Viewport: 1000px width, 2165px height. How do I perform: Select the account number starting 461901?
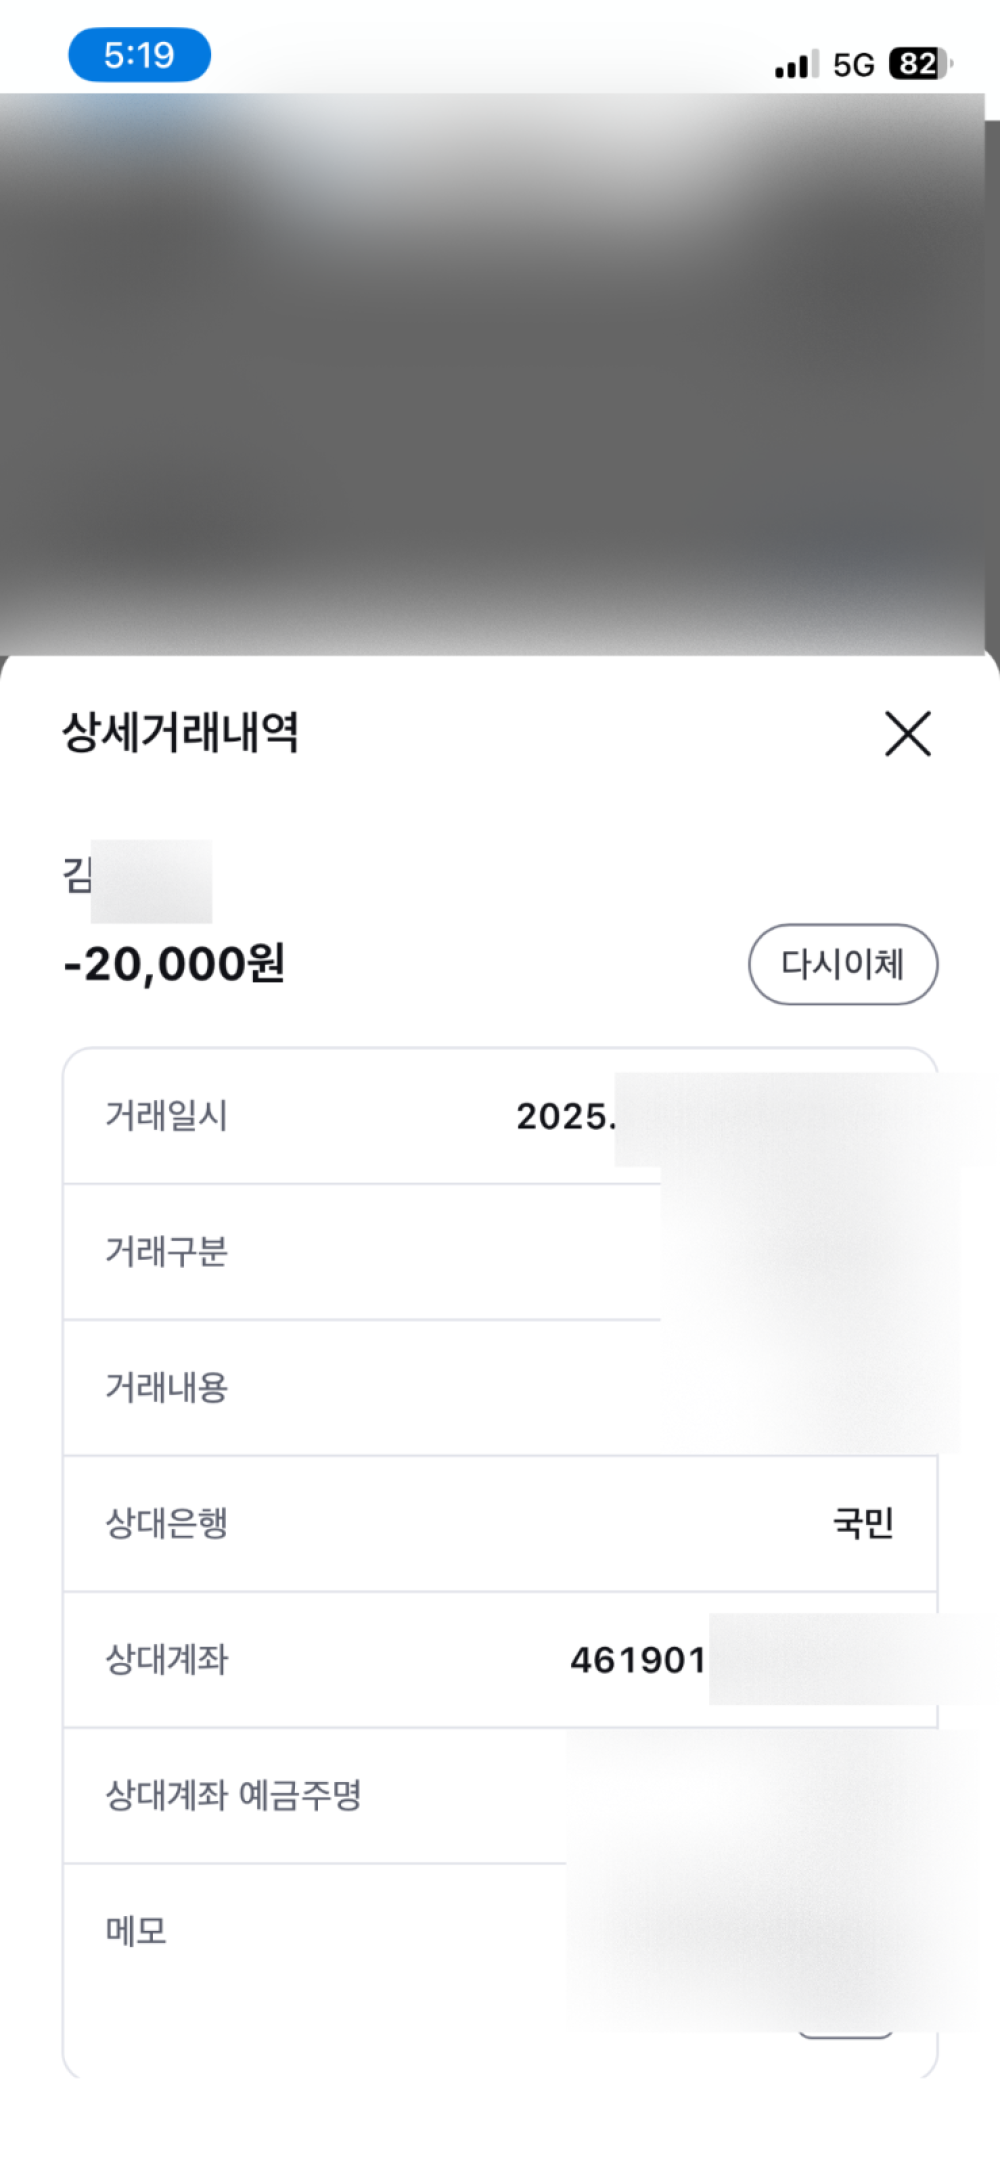[638, 1660]
